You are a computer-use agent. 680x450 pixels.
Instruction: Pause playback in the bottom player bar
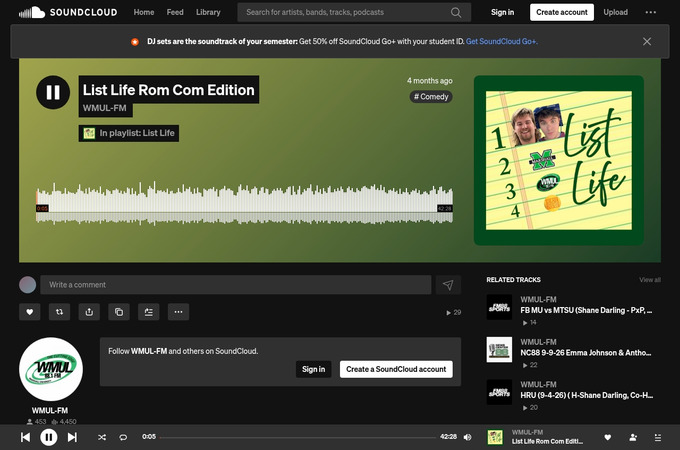click(x=49, y=437)
